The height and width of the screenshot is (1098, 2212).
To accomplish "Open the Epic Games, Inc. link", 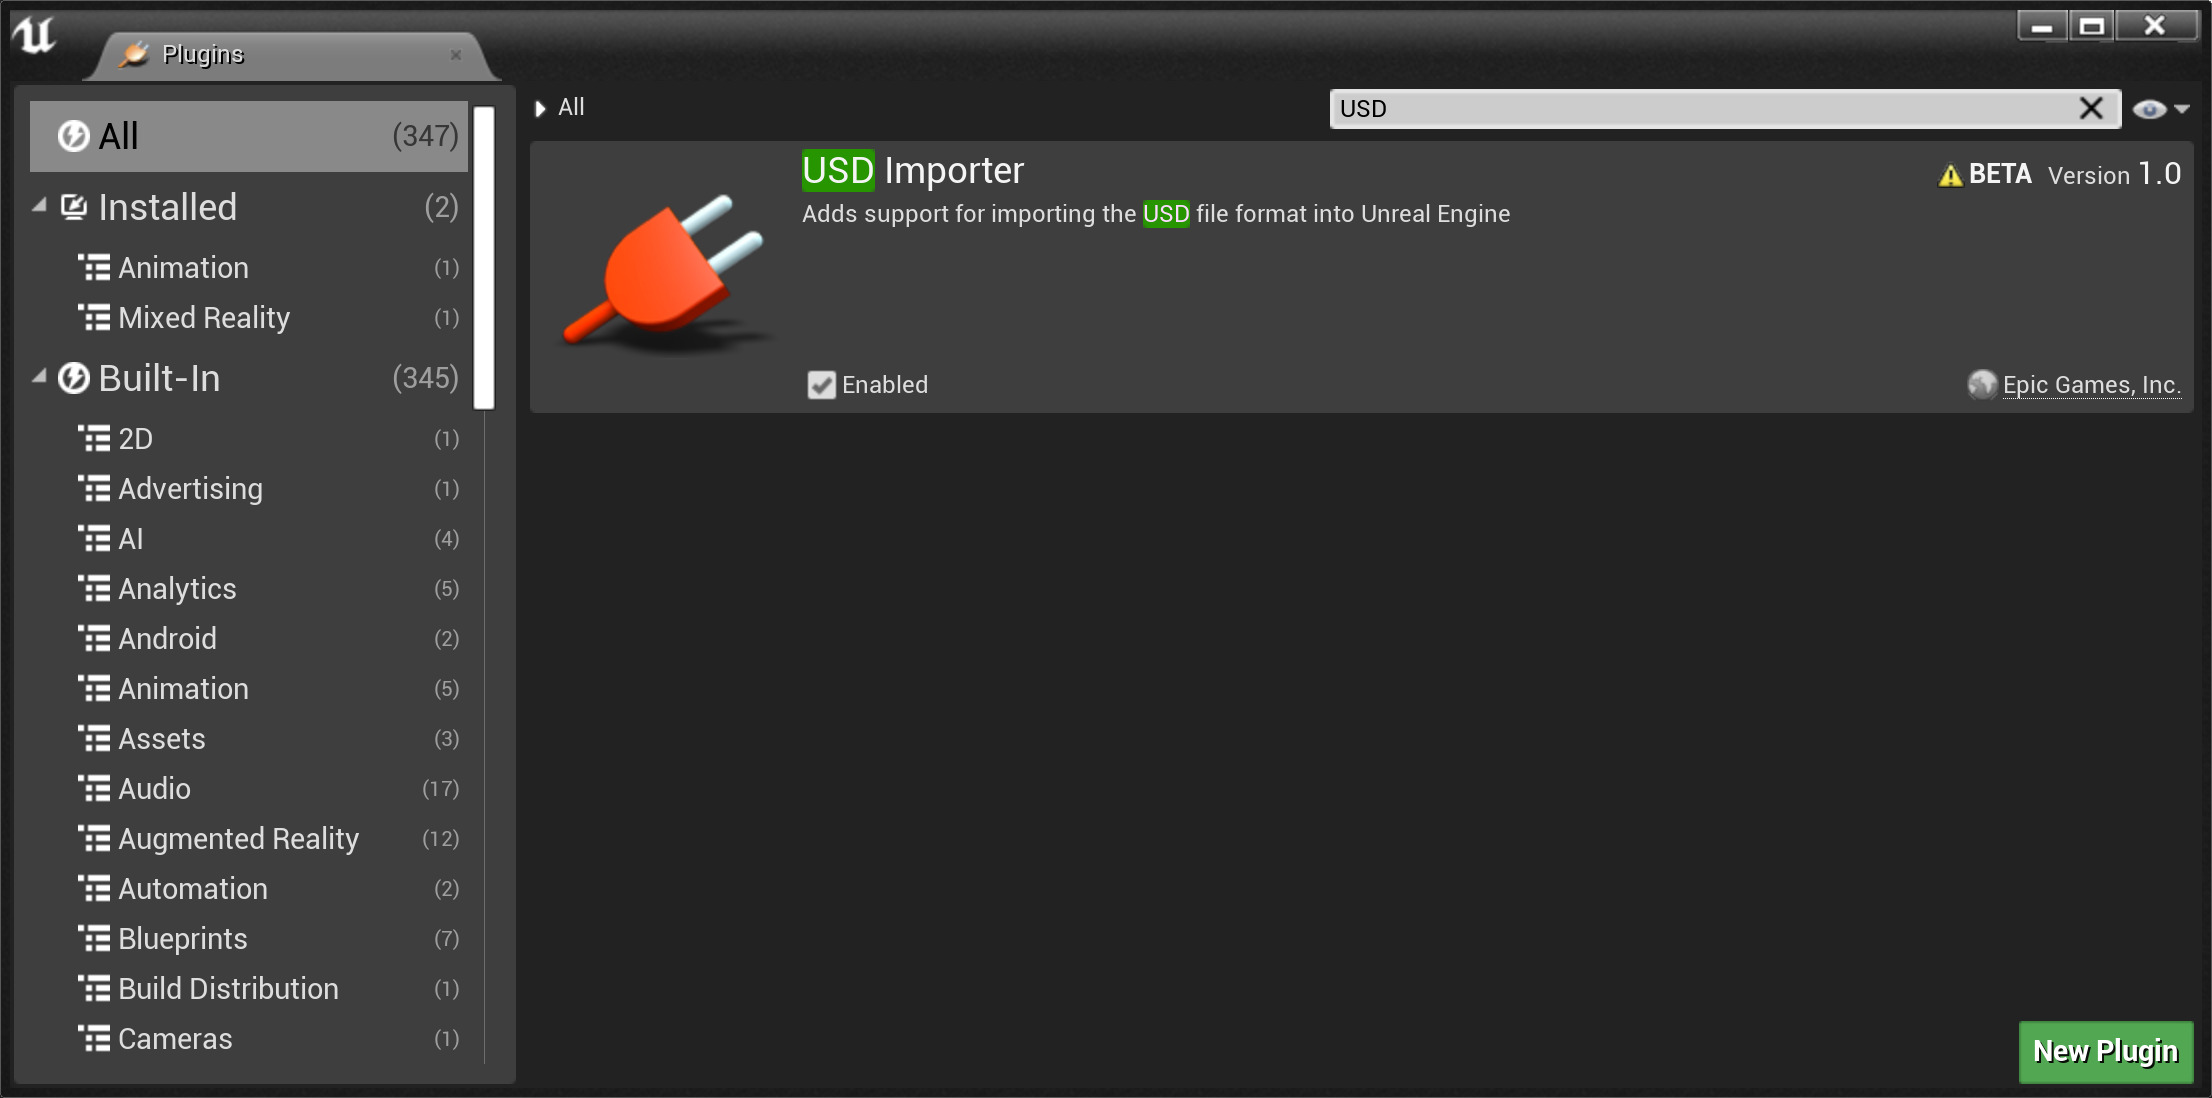I will pos(2091,385).
